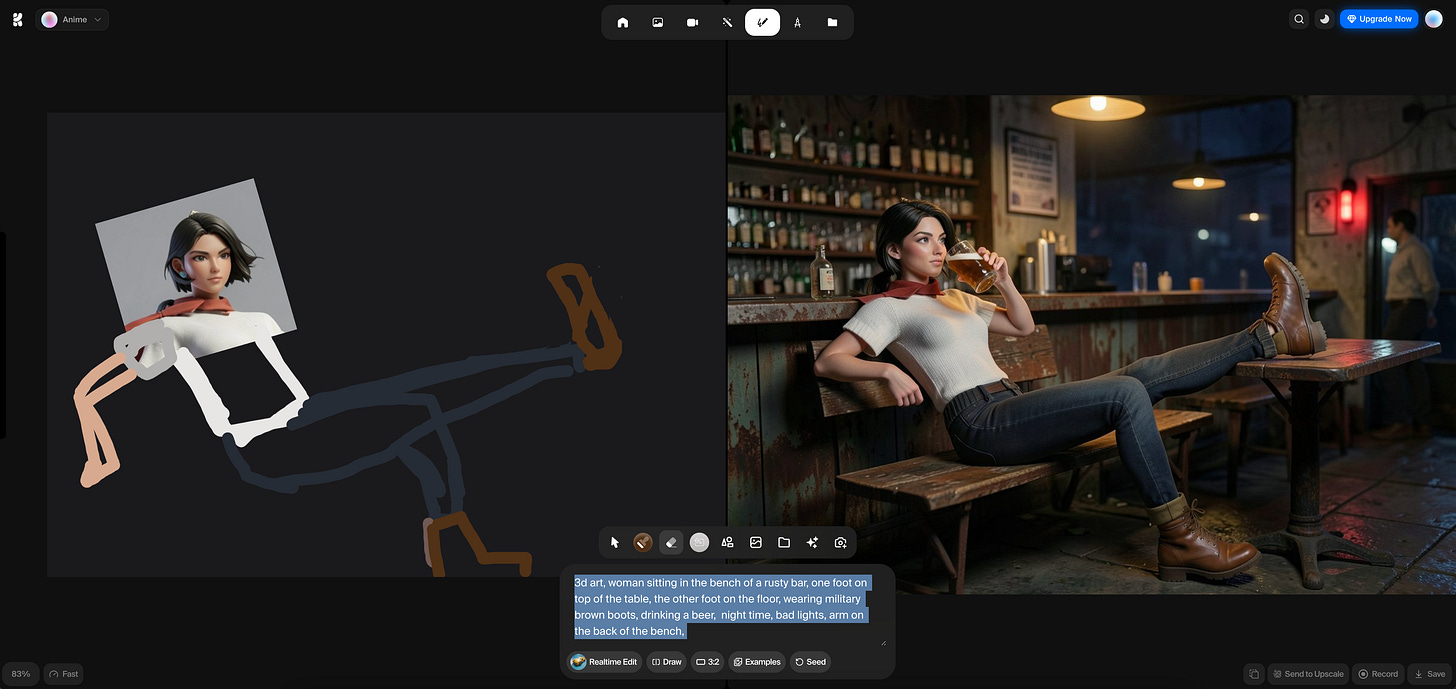The height and width of the screenshot is (689, 1456).
Task: Open the Realtime Edit model selector
Action: tap(604, 662)
